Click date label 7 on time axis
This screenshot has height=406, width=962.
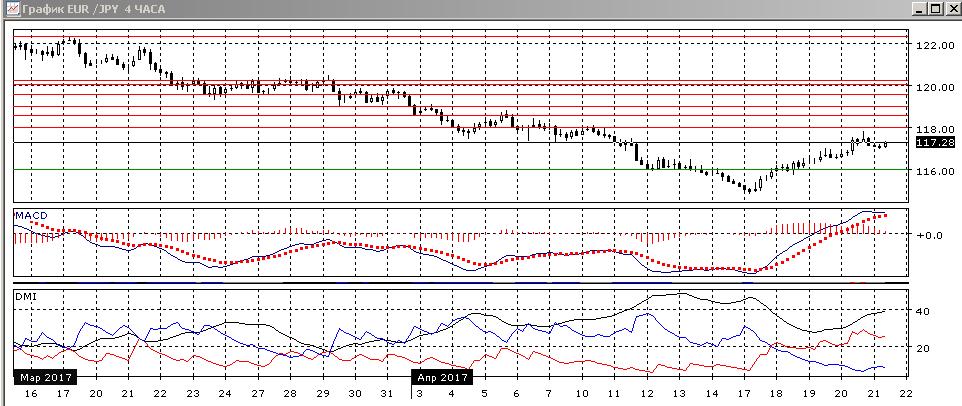click(x=549, y=393)
